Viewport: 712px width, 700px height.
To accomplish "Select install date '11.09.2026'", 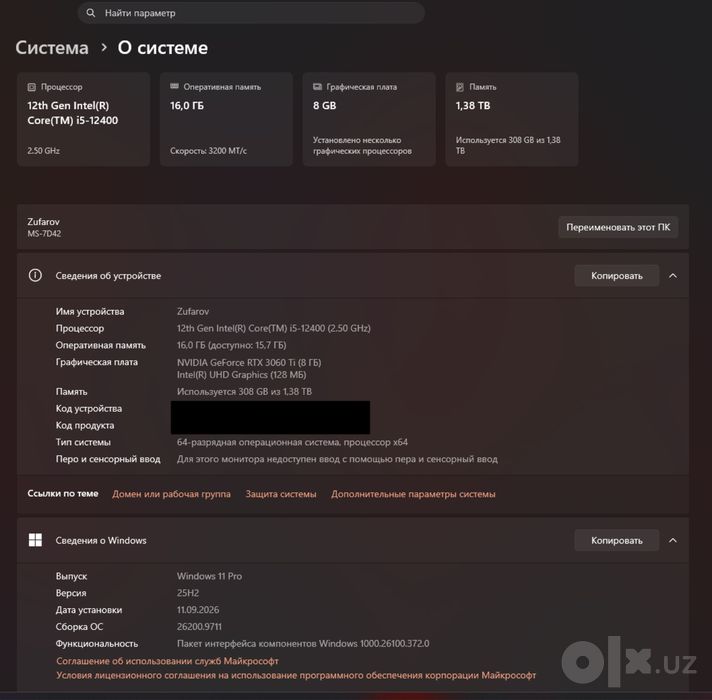I will 198,610.
